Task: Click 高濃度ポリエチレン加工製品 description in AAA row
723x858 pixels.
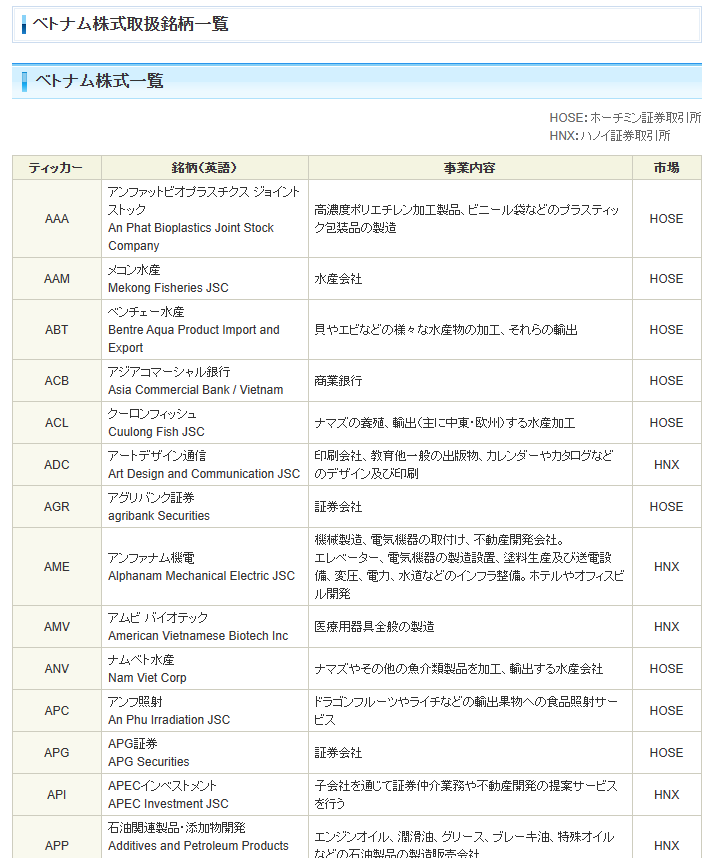Action: tap(467, 219)
